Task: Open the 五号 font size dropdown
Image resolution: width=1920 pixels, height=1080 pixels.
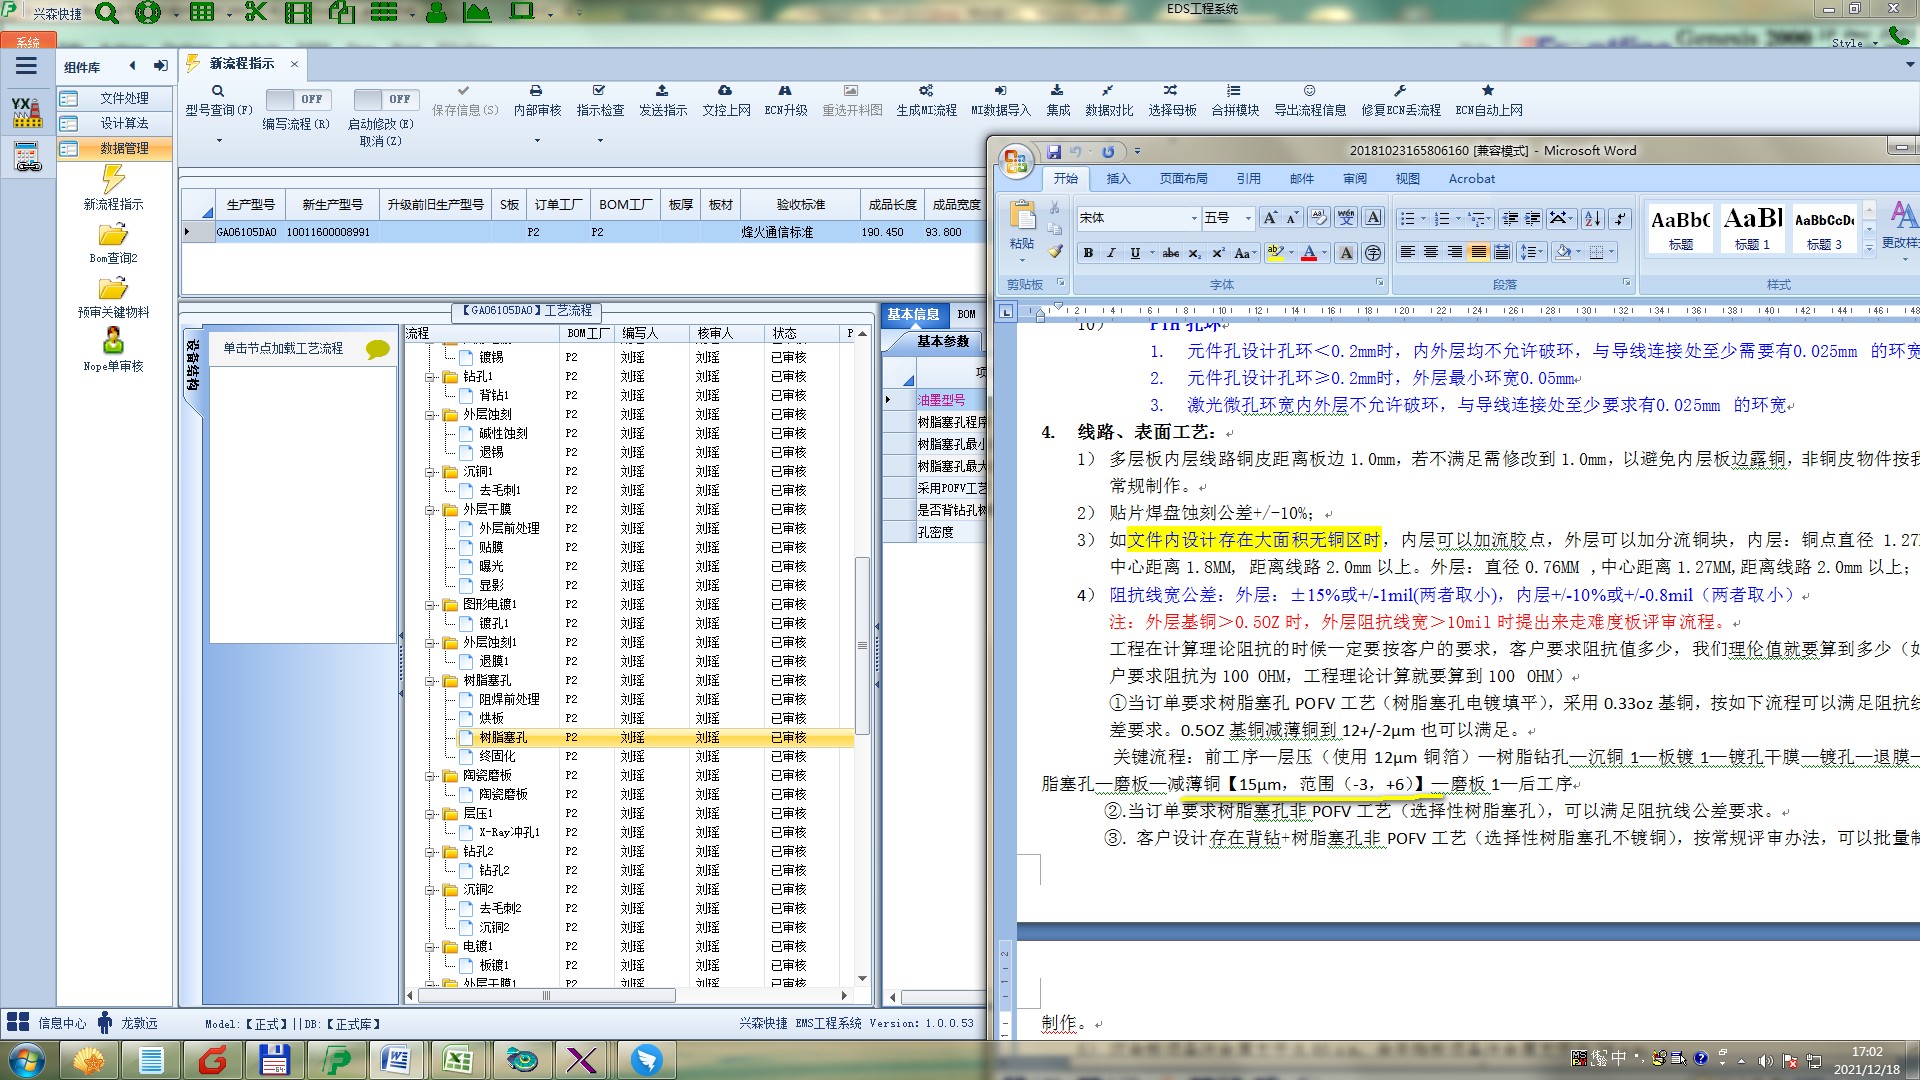Action: pos(1247,218)
